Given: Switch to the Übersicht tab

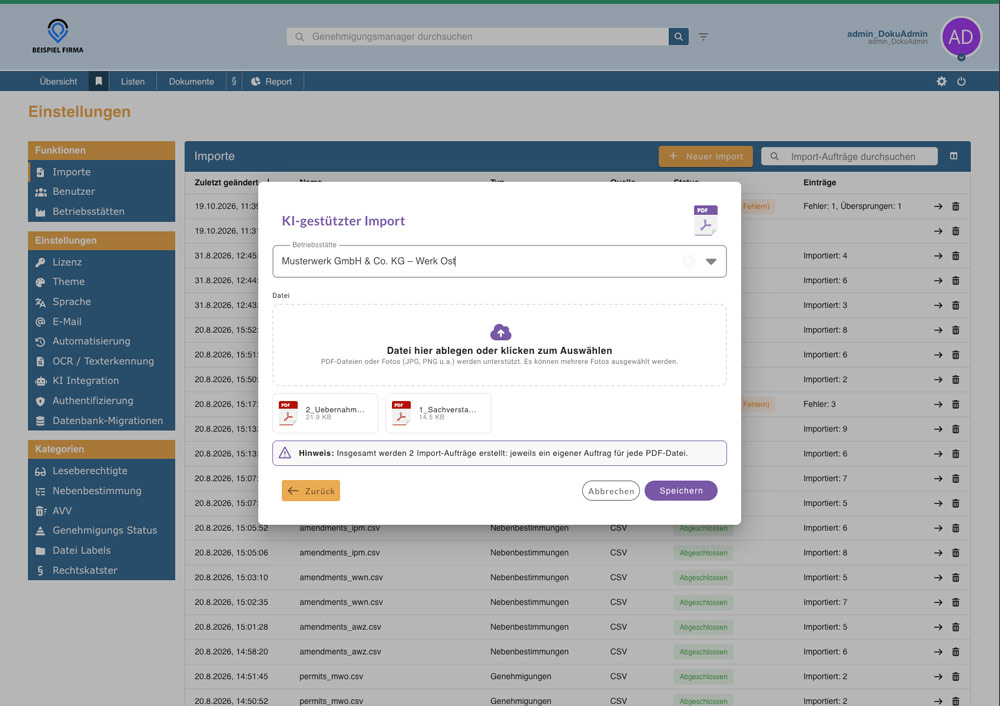Looking at the screenshot, I should coord(58,82).
